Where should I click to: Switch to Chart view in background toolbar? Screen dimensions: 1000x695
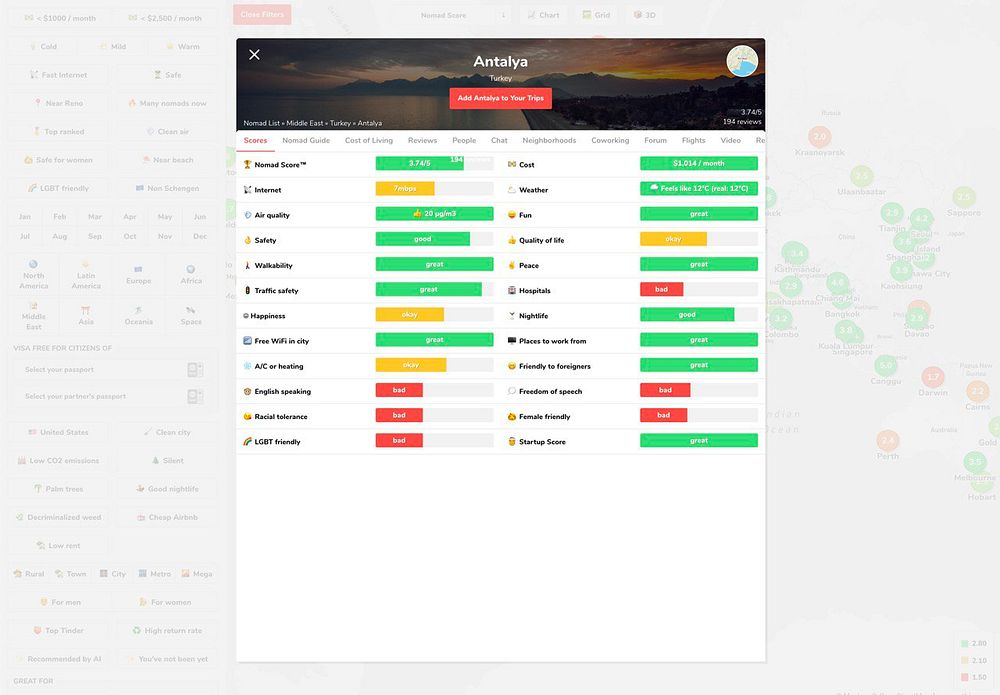[x=543, y=15]
